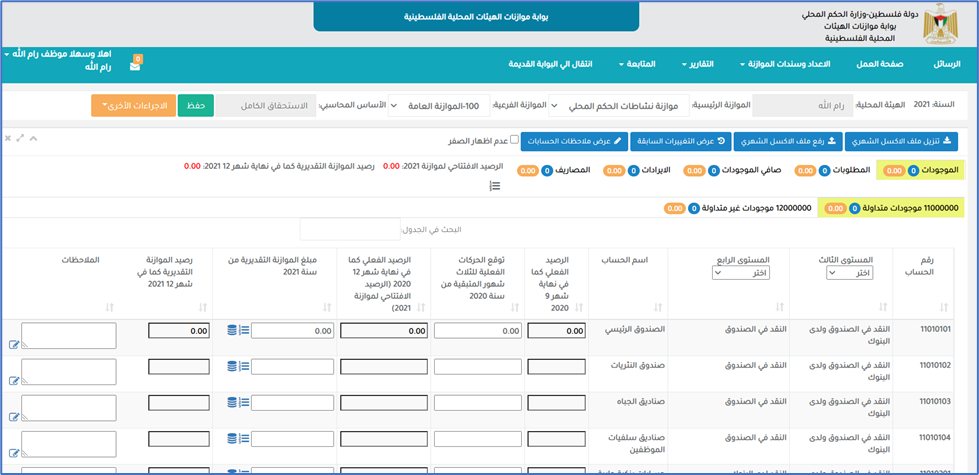Click account number 11010101 cell

click(935, 329)
